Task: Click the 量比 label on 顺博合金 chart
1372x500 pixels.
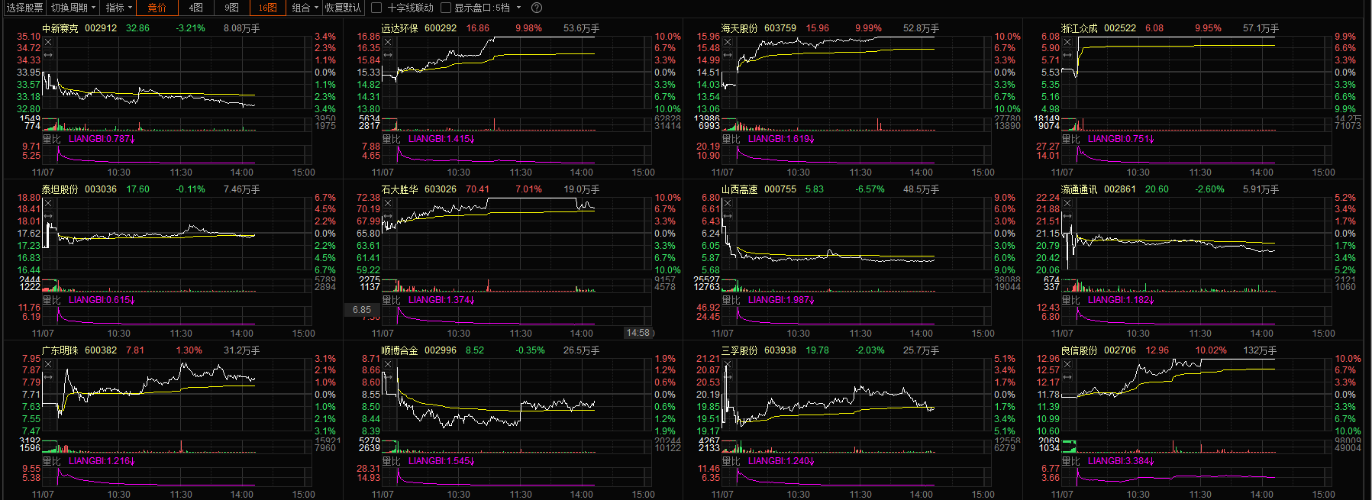Action: coord(391,461)
